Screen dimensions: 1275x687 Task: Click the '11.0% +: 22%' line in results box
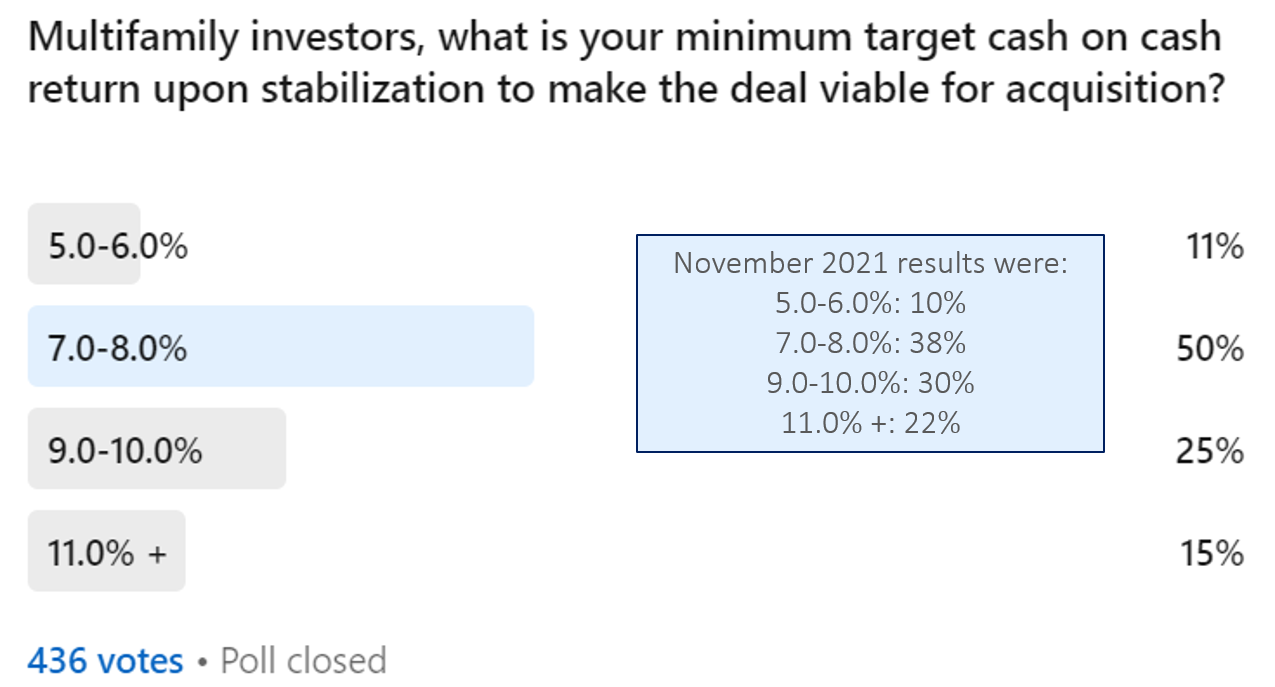pos(870,422)
